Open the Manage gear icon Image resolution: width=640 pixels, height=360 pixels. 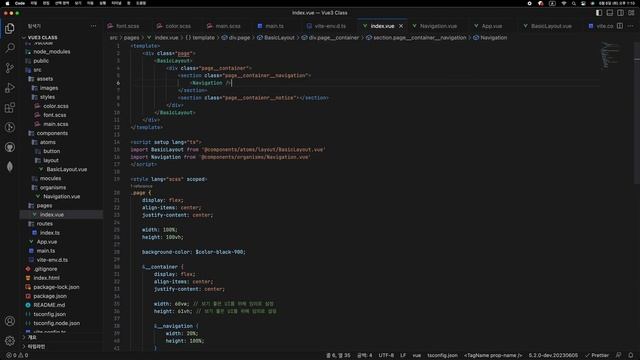pyautogui.click(x=10, y=341)
